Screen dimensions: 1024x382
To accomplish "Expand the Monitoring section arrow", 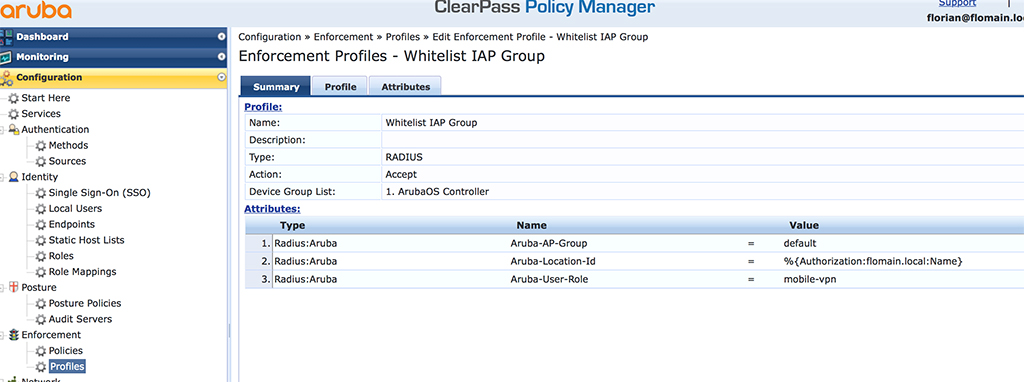I will tap(221, 57).
